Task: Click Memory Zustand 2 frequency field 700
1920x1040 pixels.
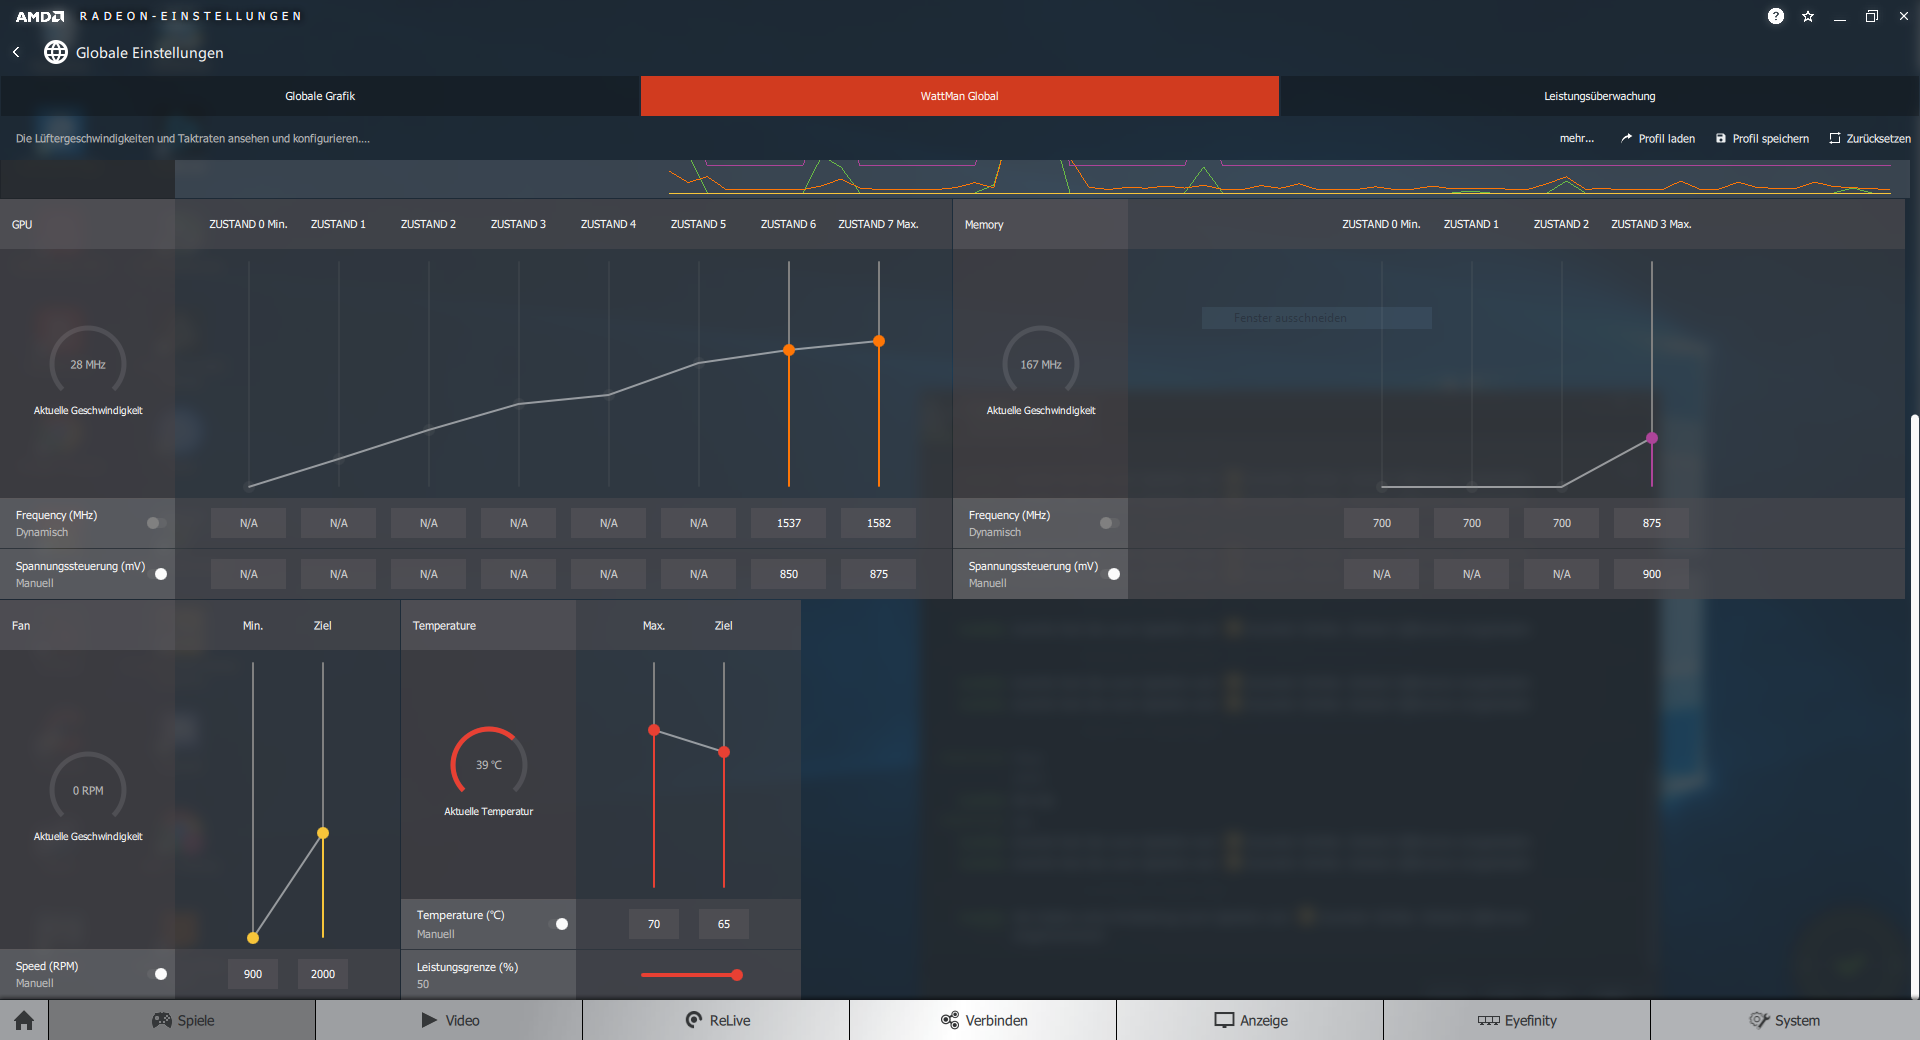Action: [x=1562, y=523]
